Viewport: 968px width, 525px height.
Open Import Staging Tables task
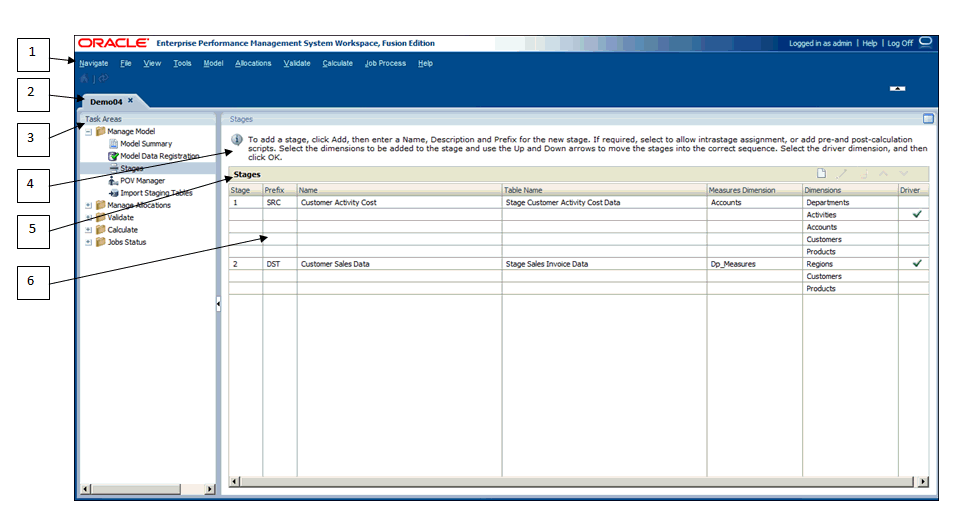156,193
